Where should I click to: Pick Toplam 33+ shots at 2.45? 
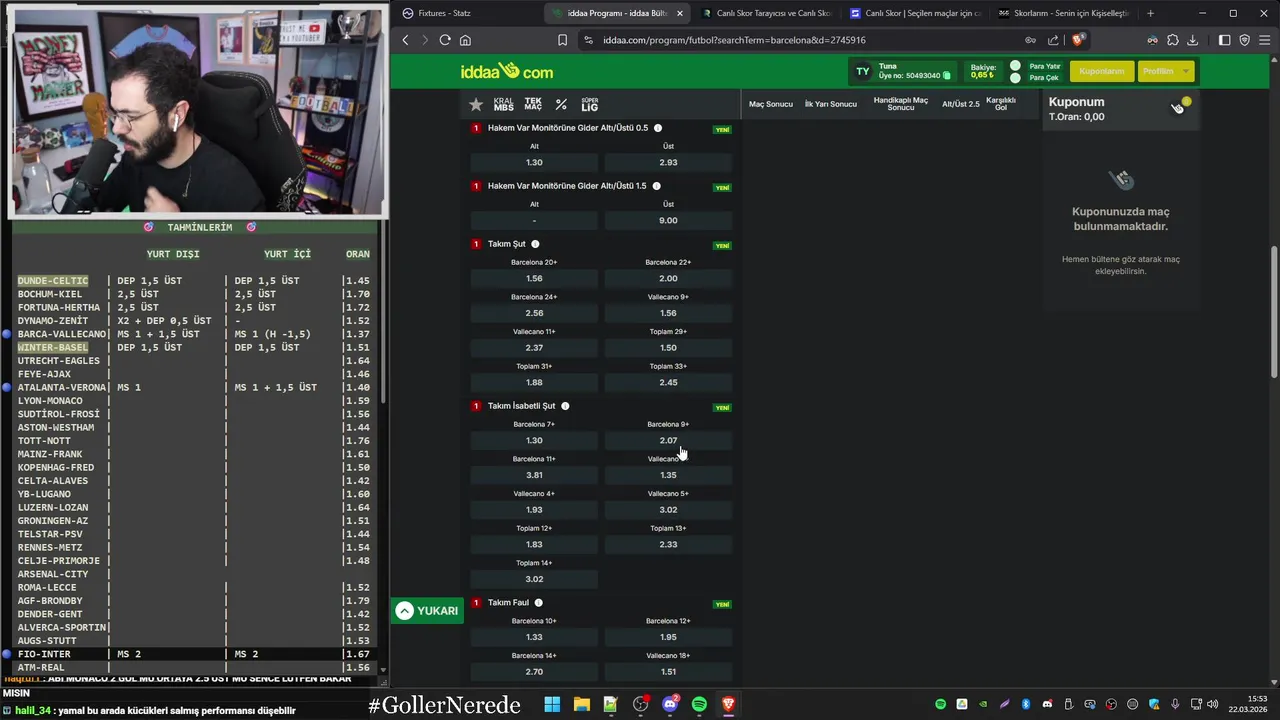[x=668, y=382]
